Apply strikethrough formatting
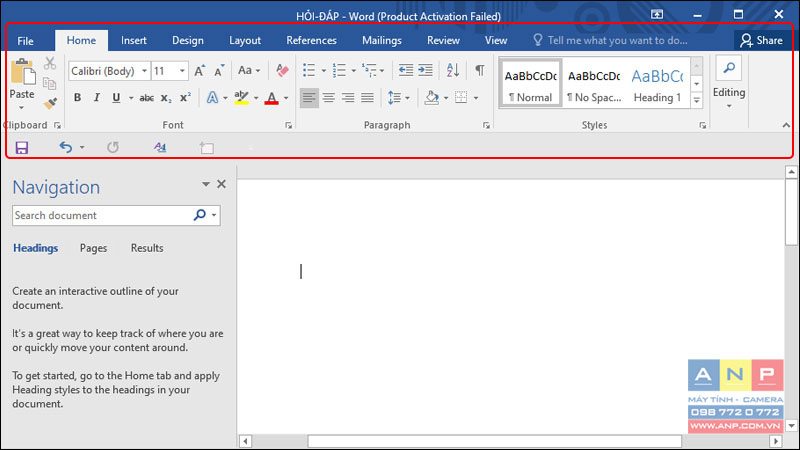 coord(146,98)
